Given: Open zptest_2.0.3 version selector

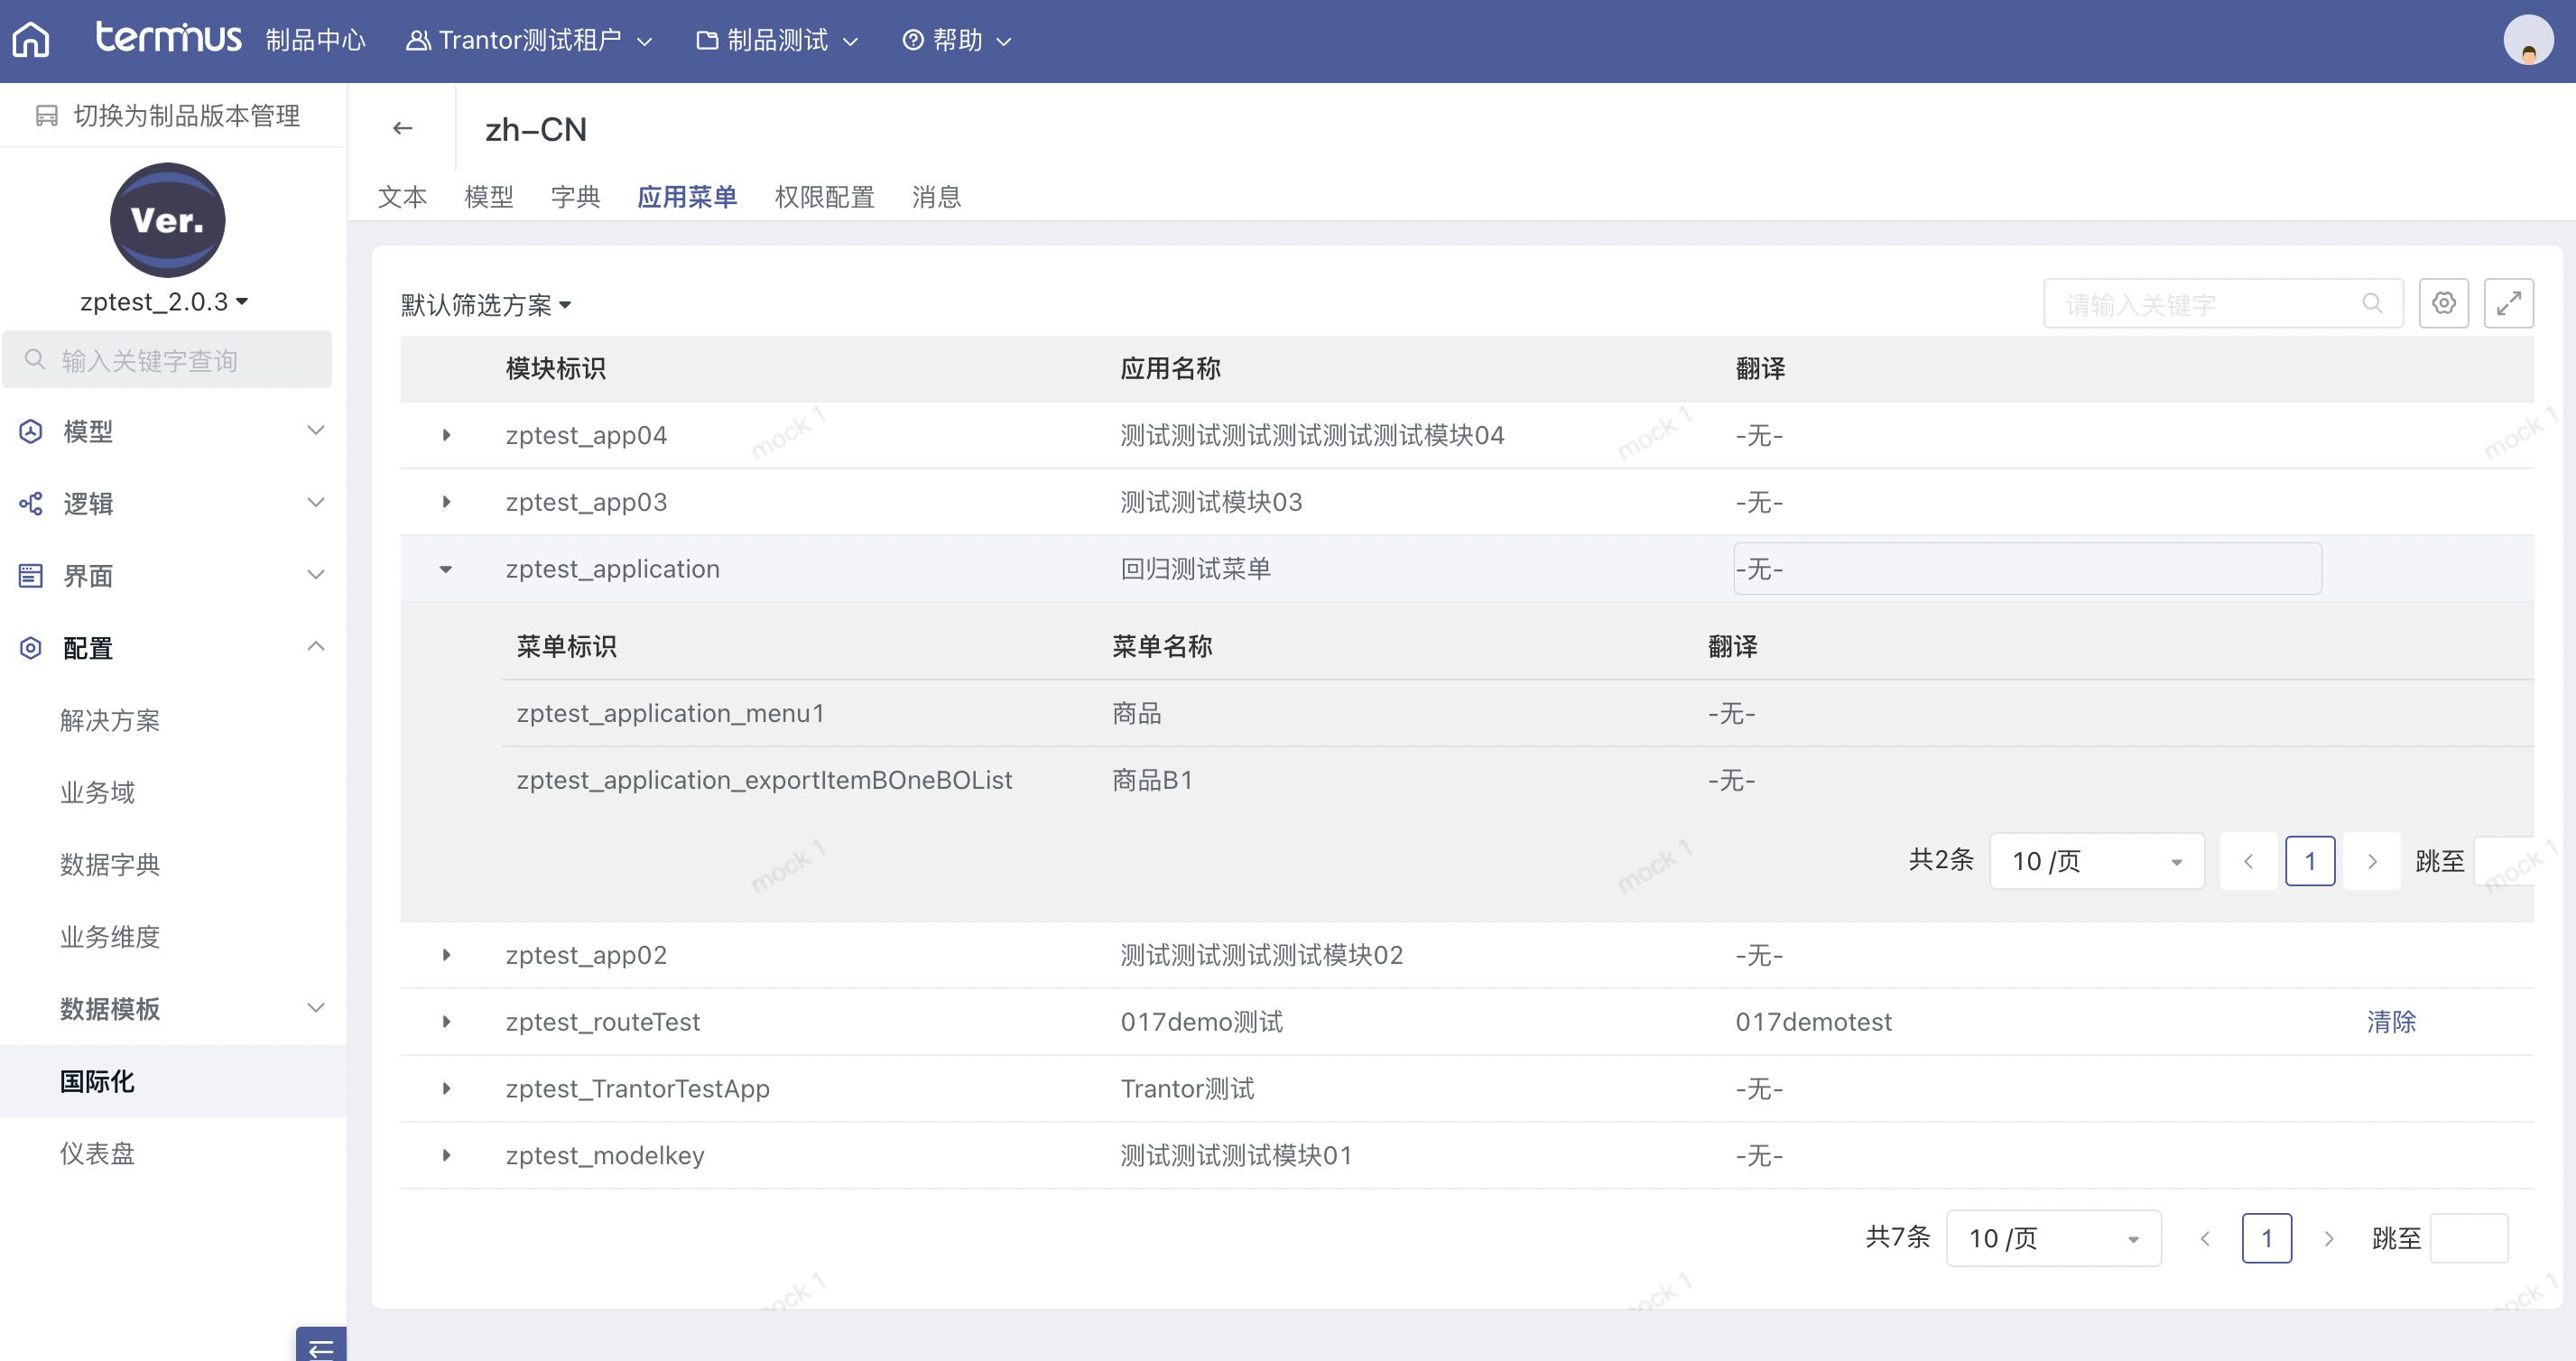Looking at the screenshot, I should [164, 302].
